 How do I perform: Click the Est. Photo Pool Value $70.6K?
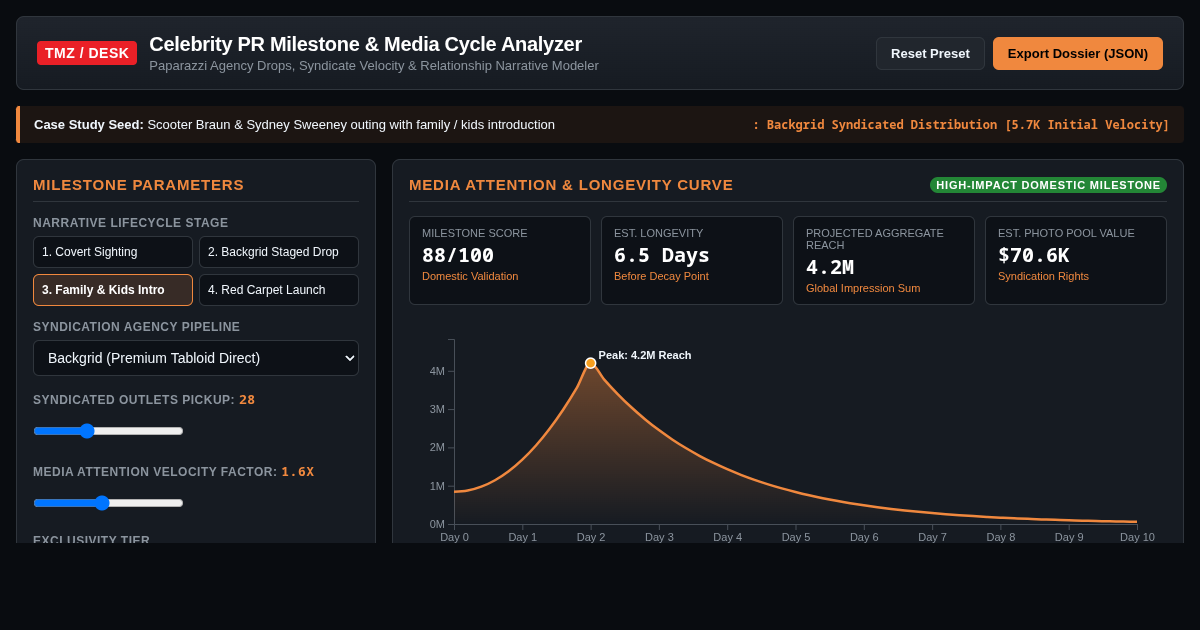point(1033,255)
